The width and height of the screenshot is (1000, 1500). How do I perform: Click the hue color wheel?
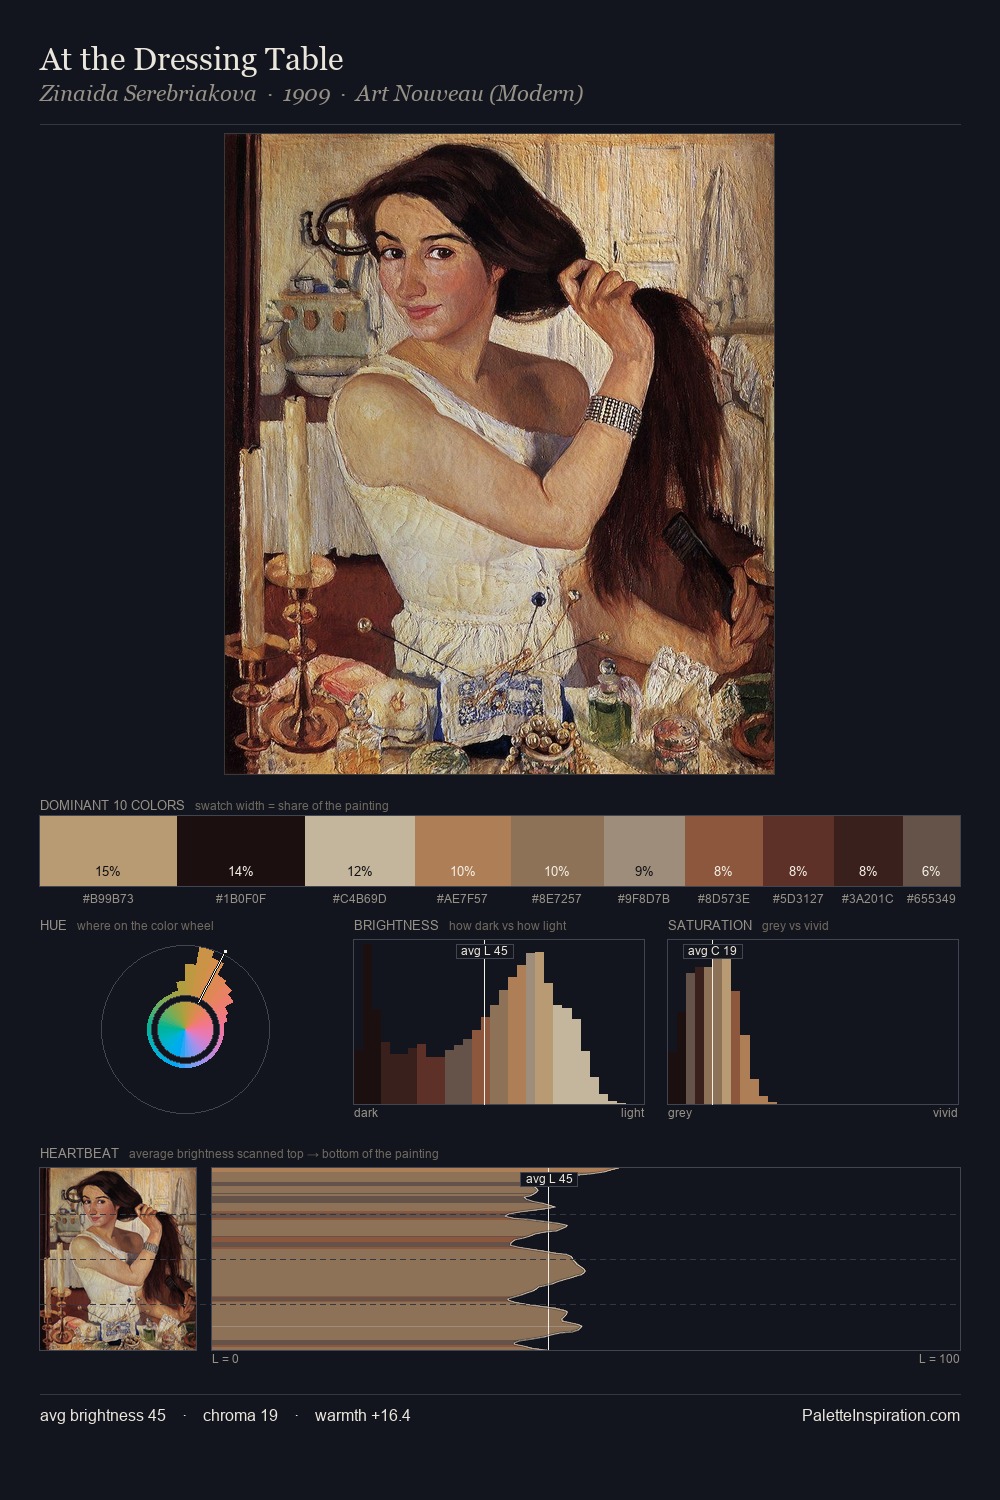click(x=185, y=1029)
